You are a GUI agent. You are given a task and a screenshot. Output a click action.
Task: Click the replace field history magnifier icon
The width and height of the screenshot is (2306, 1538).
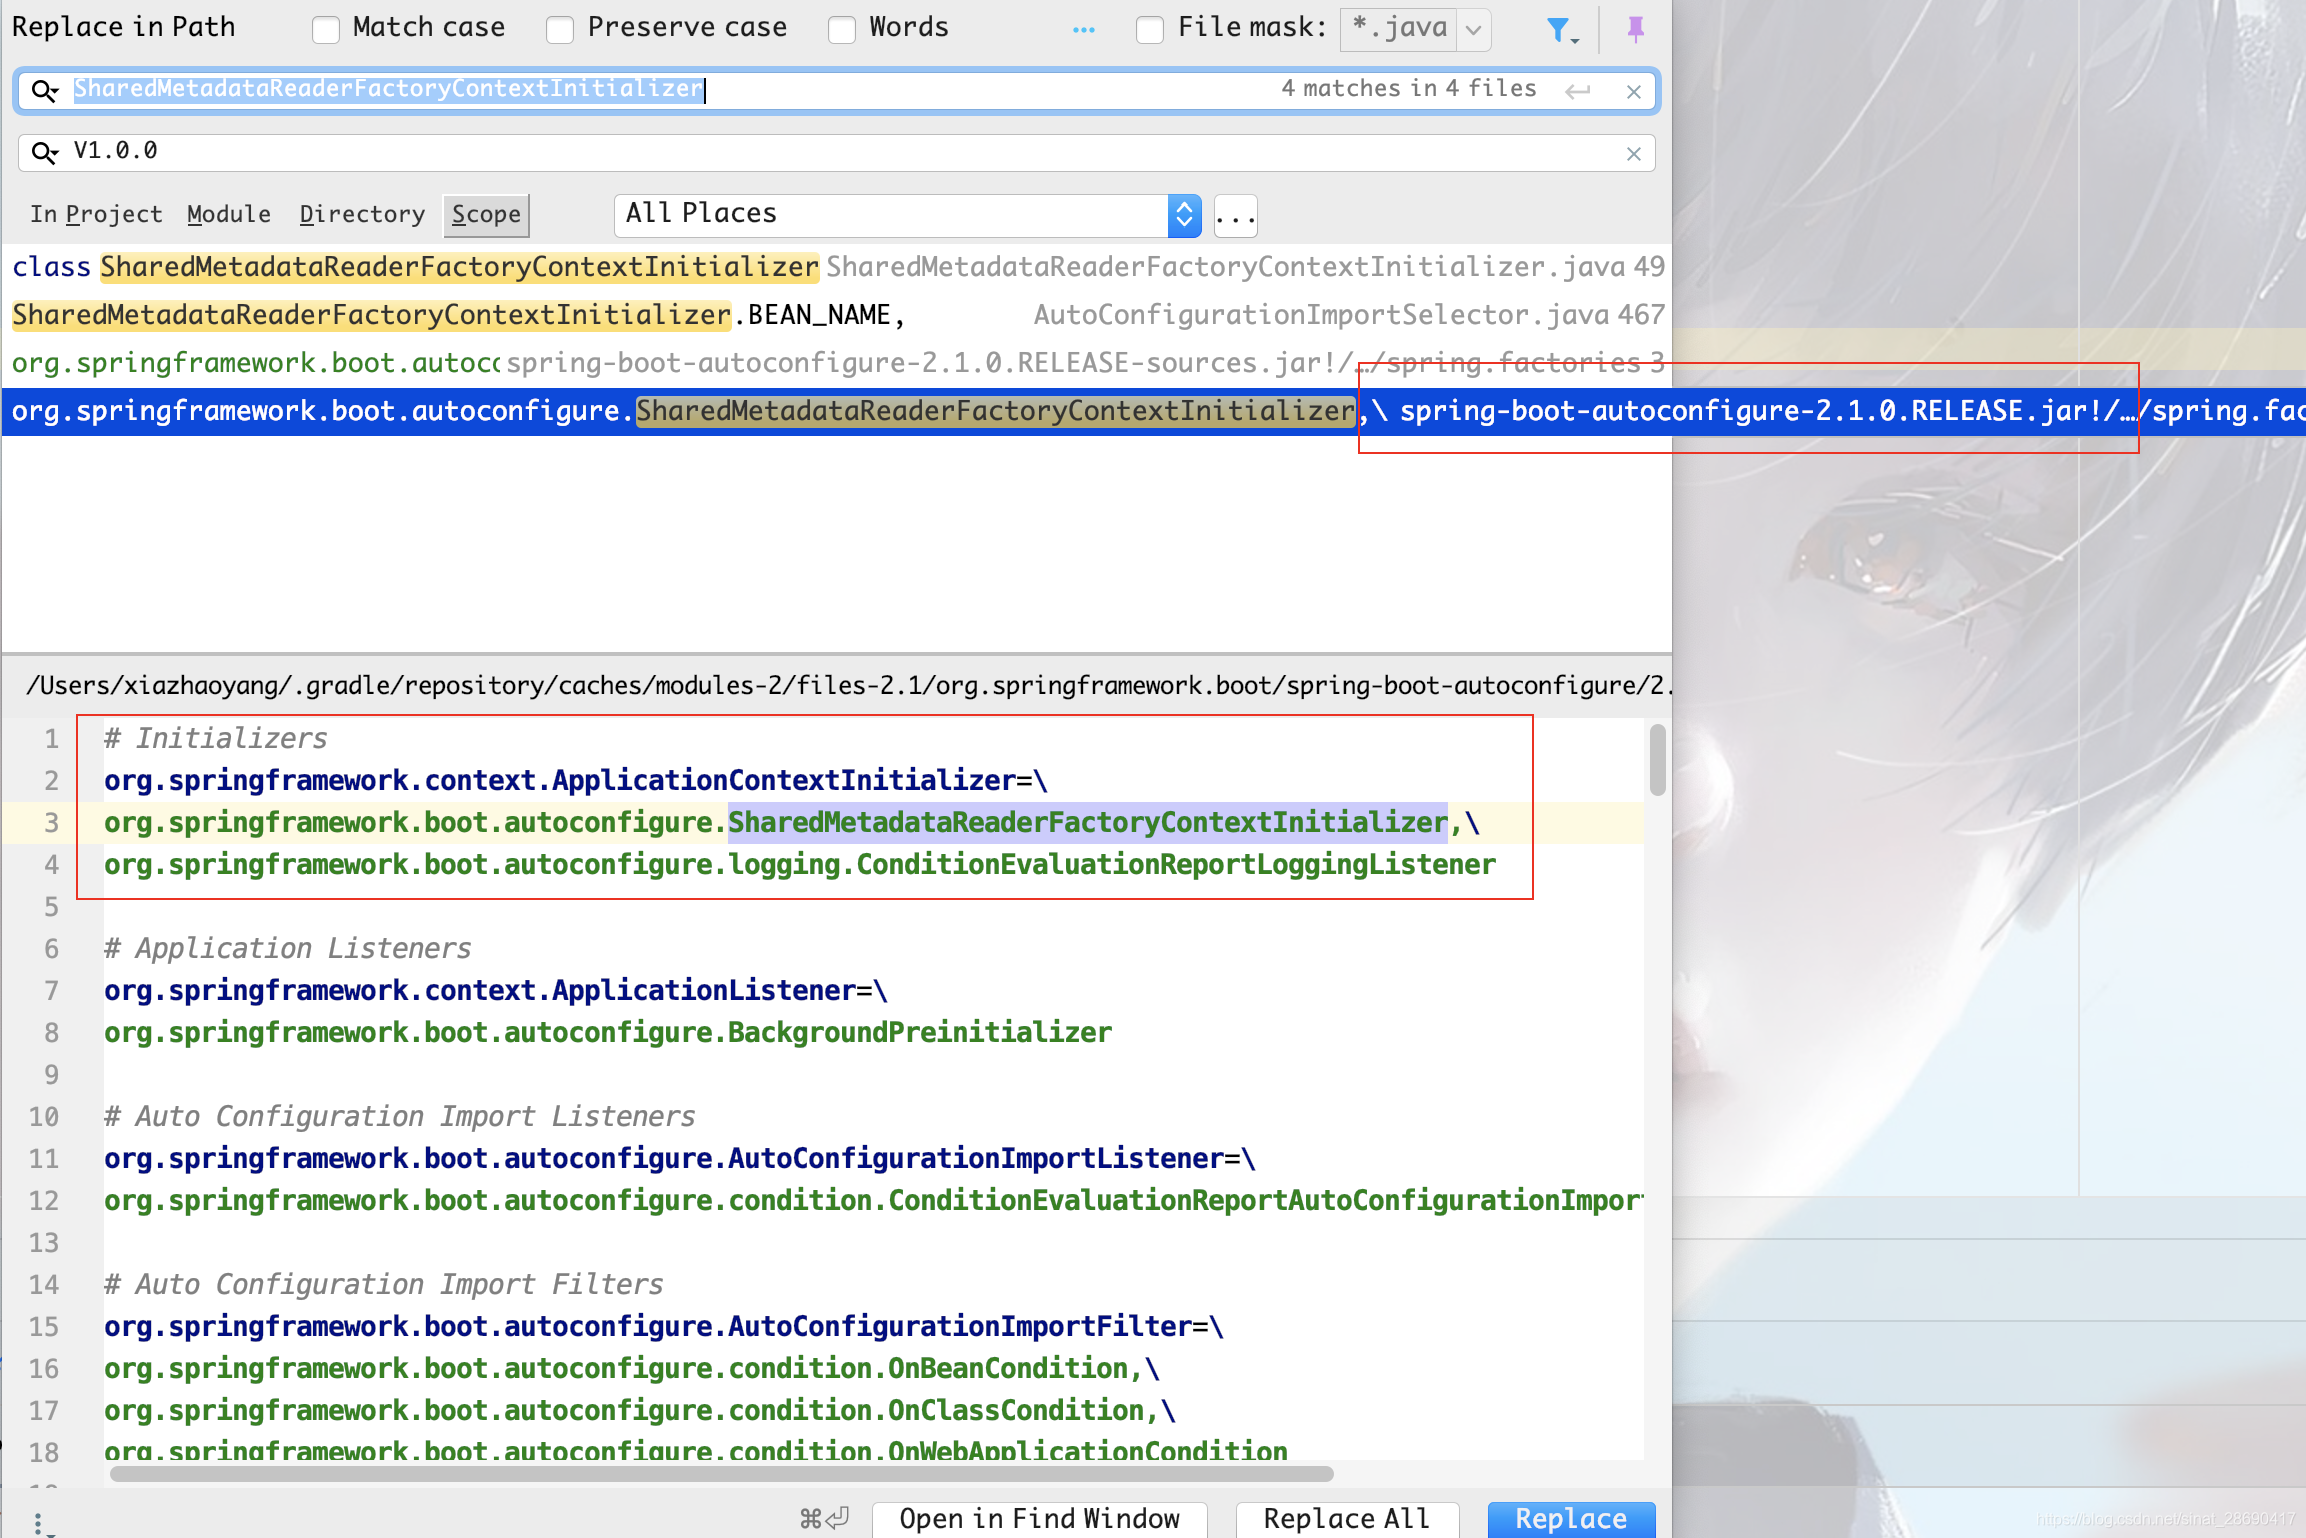[x=44, y=152]
